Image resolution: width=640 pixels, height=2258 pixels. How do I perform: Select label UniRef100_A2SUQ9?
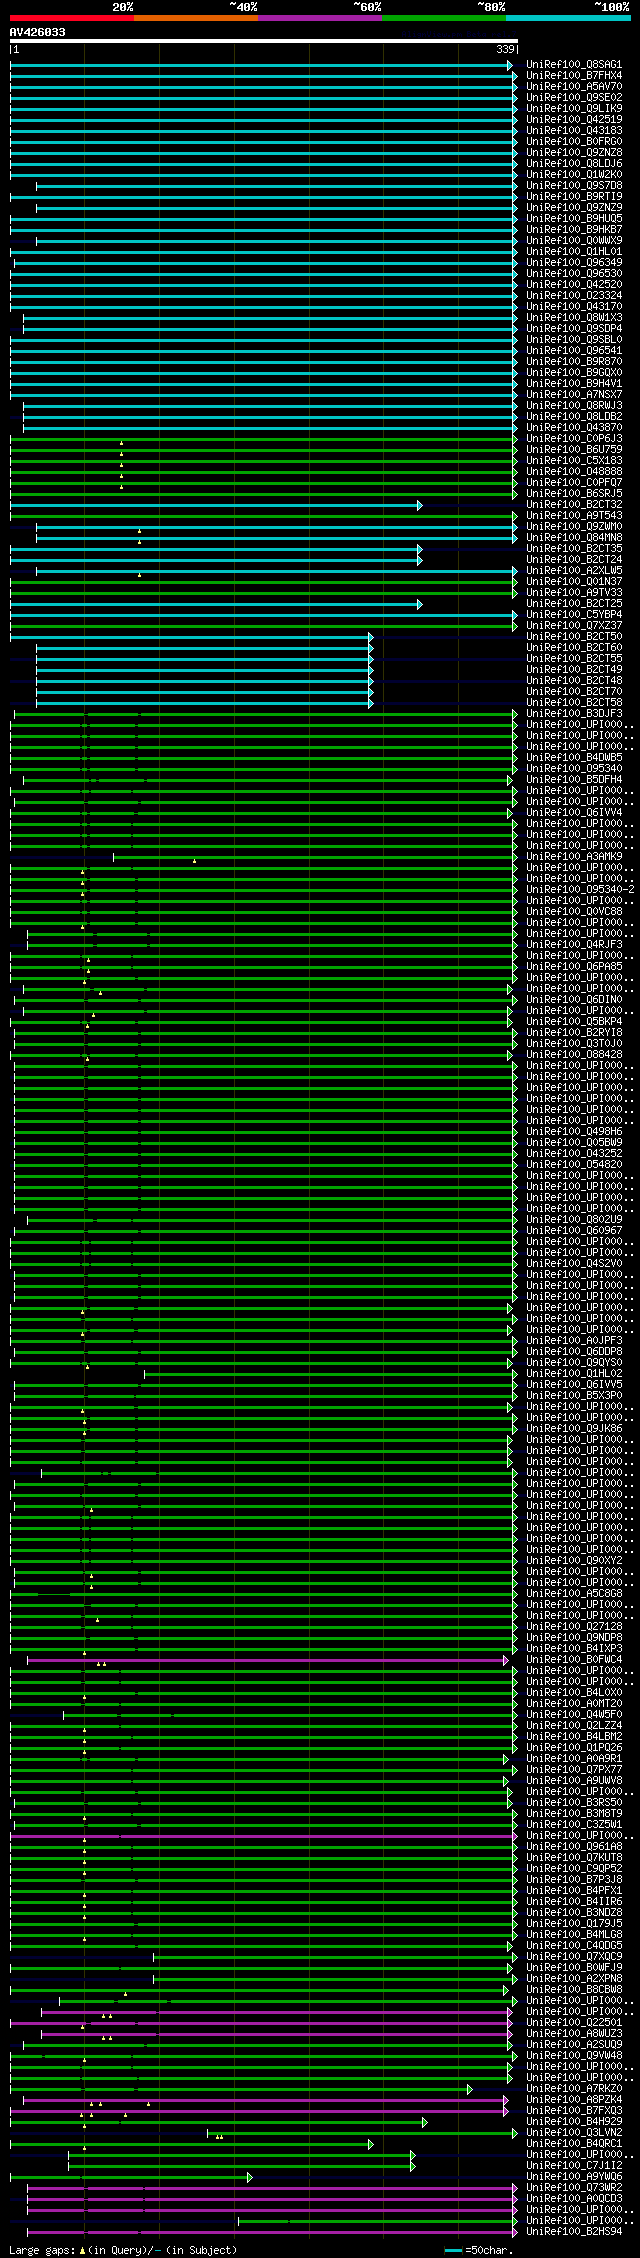tap(574, 2045)
